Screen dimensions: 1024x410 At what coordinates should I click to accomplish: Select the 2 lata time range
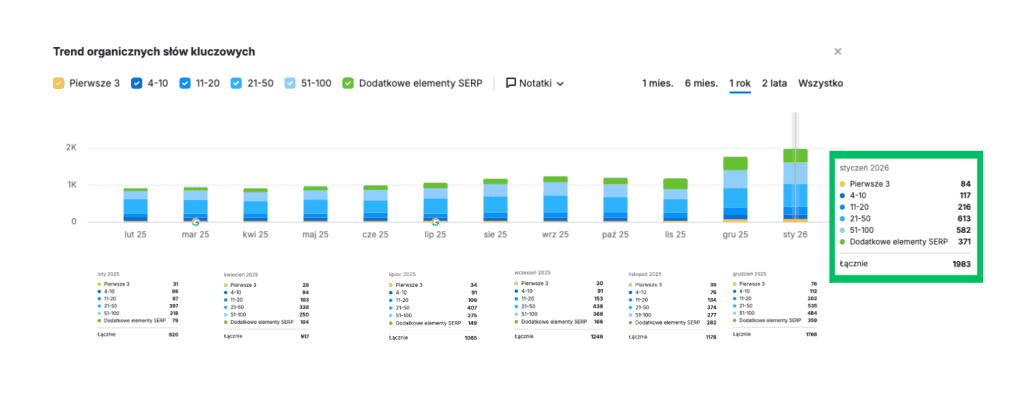(775, 84)
